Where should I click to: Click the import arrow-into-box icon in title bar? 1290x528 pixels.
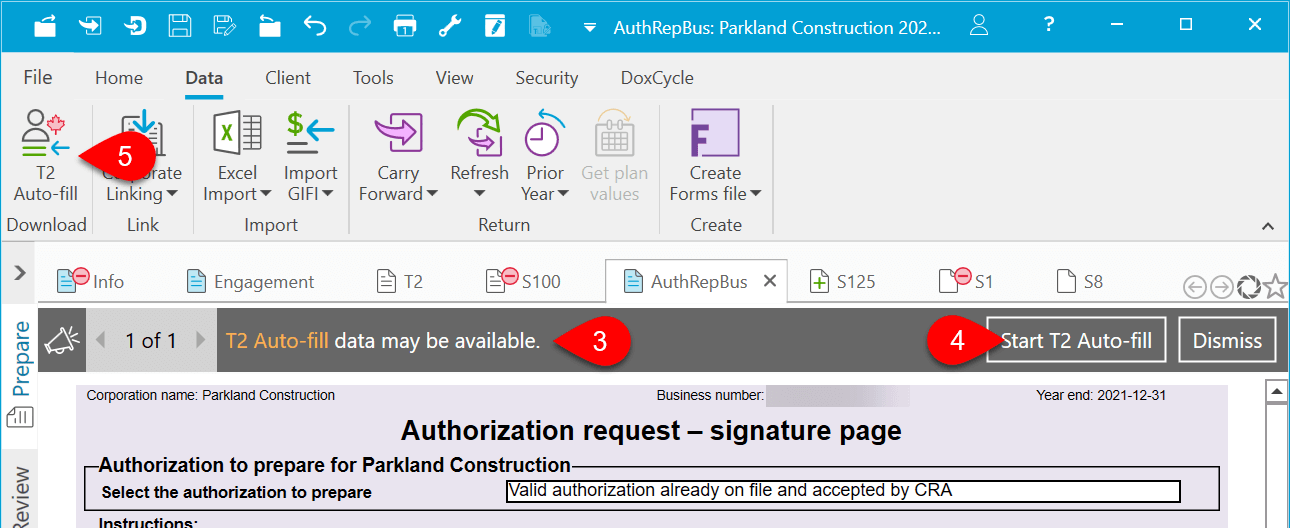click(90, 26)
